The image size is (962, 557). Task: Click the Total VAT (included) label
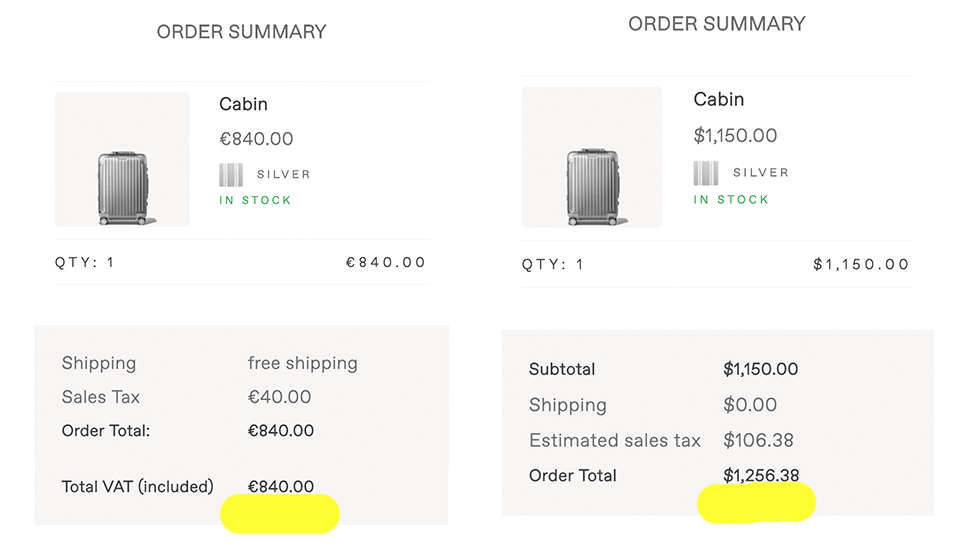(x=137, y=486)
